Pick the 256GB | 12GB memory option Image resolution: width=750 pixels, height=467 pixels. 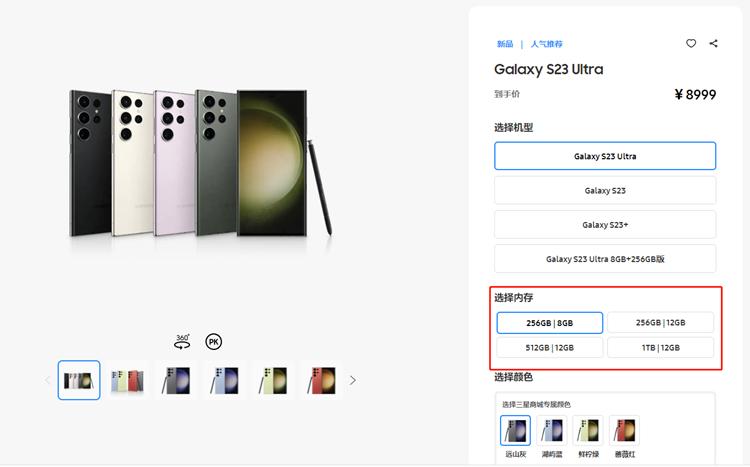pyautogui.click(x=660, y=322)
